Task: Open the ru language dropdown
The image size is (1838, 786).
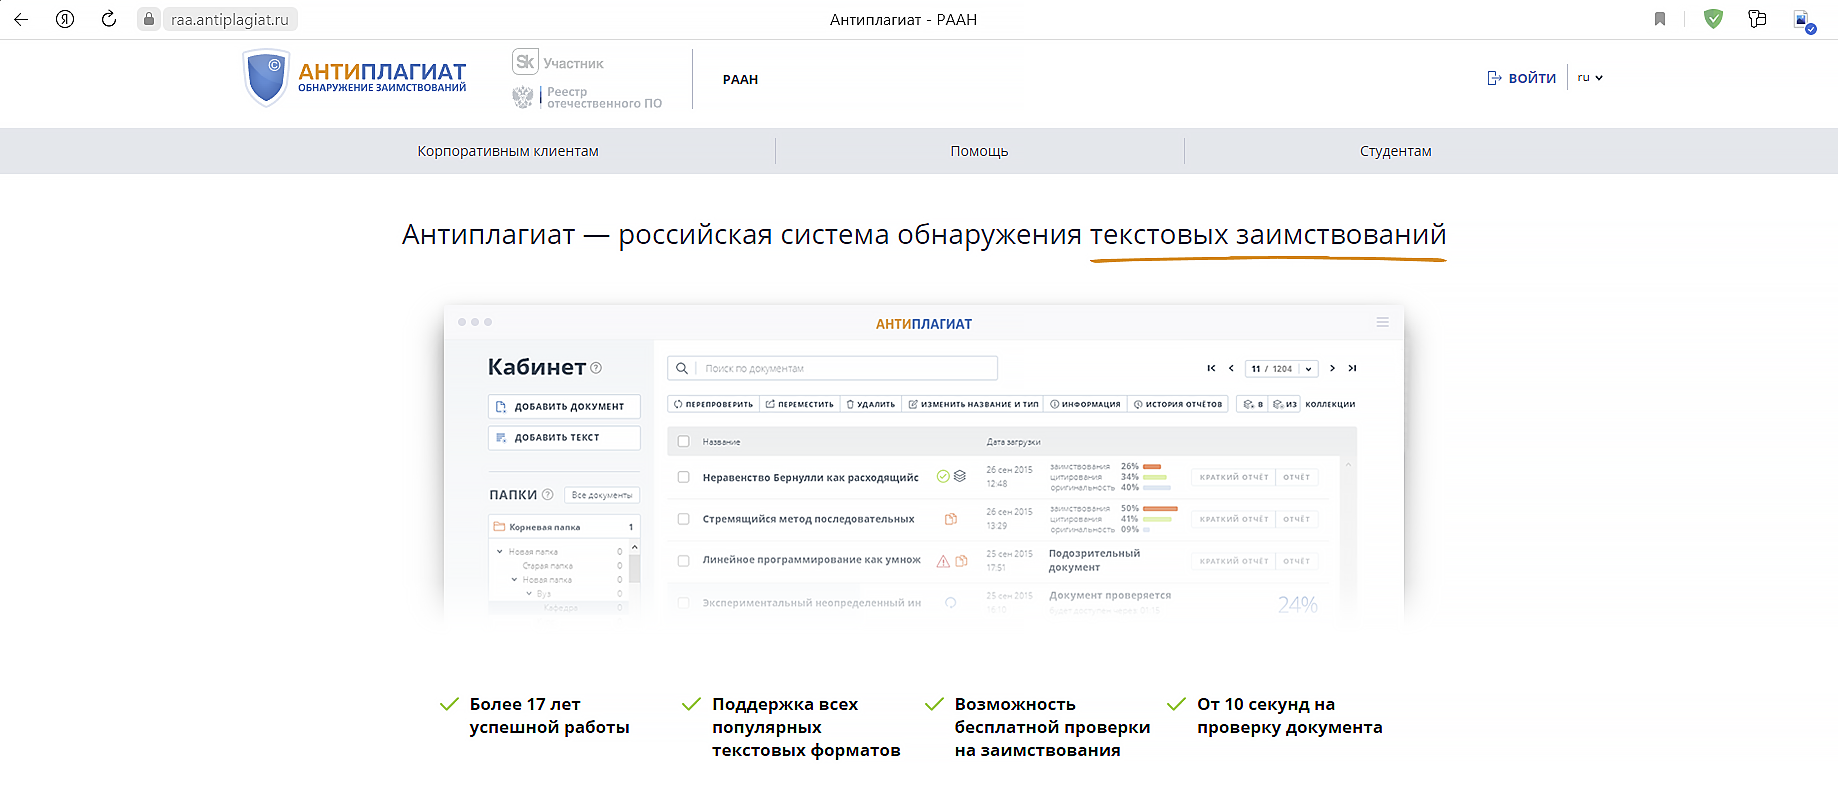Action: click(x=1590, y=77)
